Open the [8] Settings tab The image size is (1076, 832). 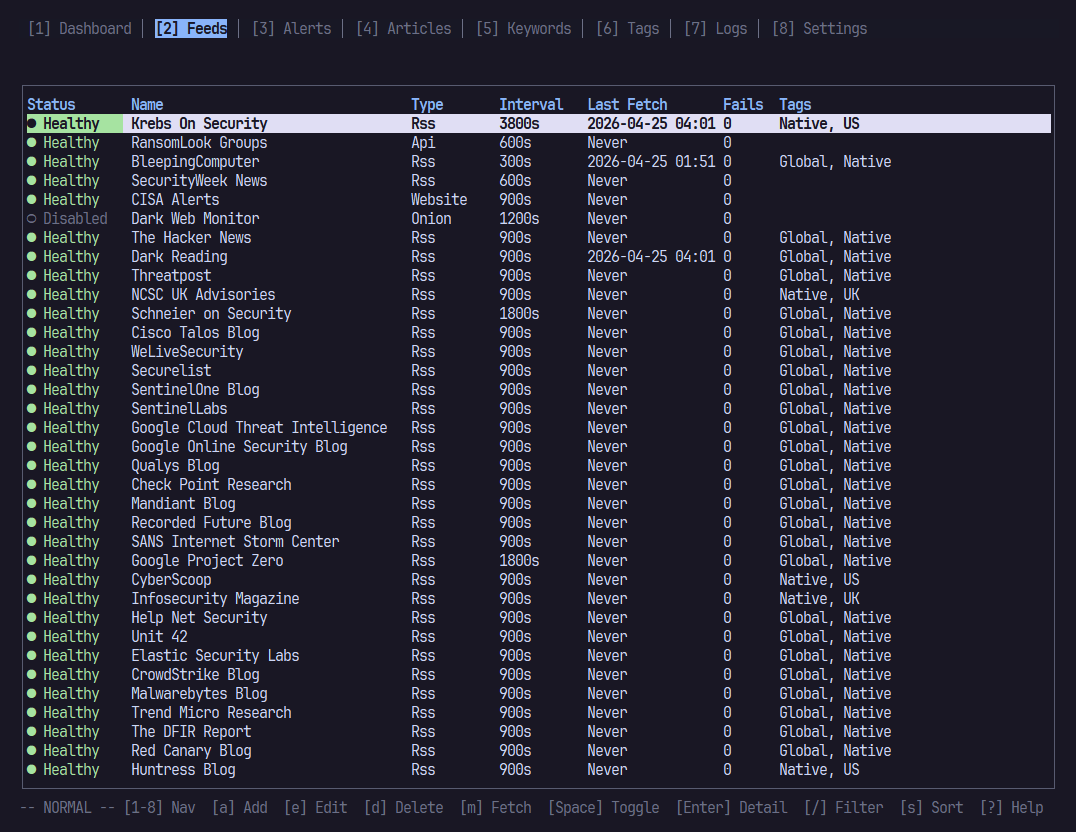tap(819, 29)
